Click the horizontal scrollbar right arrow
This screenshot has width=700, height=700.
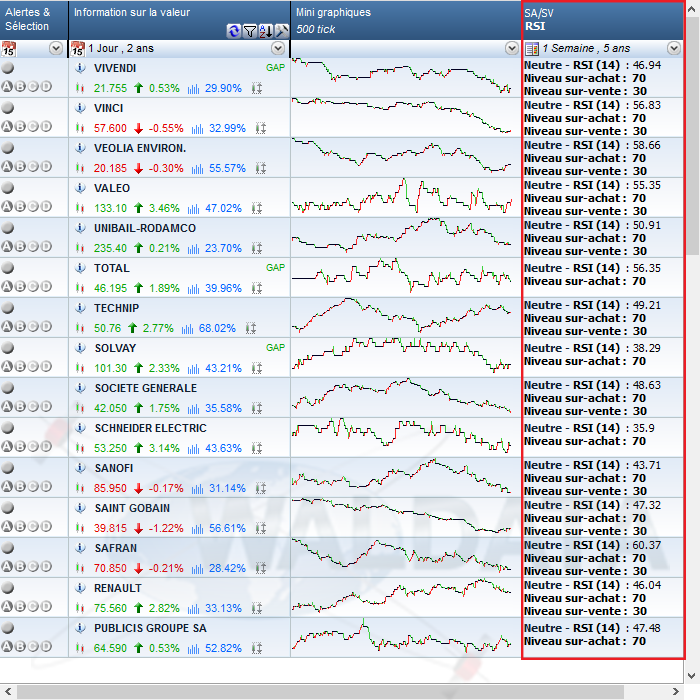pos(675,692)
